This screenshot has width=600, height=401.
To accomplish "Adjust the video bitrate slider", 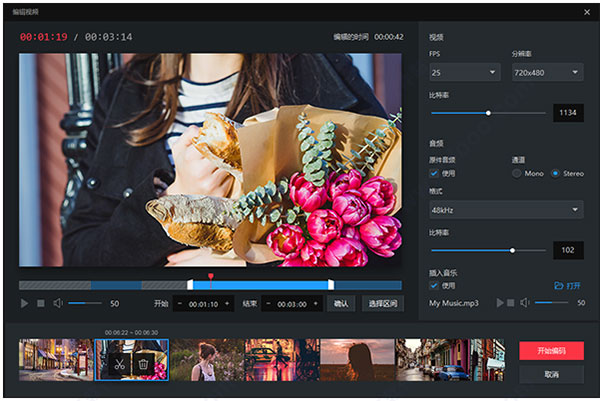I will tap(488, 113).
